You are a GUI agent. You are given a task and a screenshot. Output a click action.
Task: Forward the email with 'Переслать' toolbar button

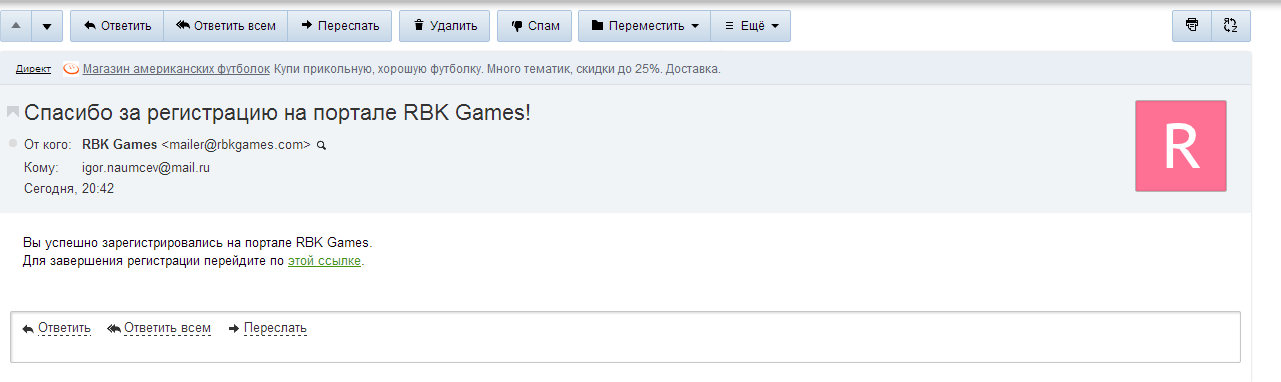click(339, 26)
